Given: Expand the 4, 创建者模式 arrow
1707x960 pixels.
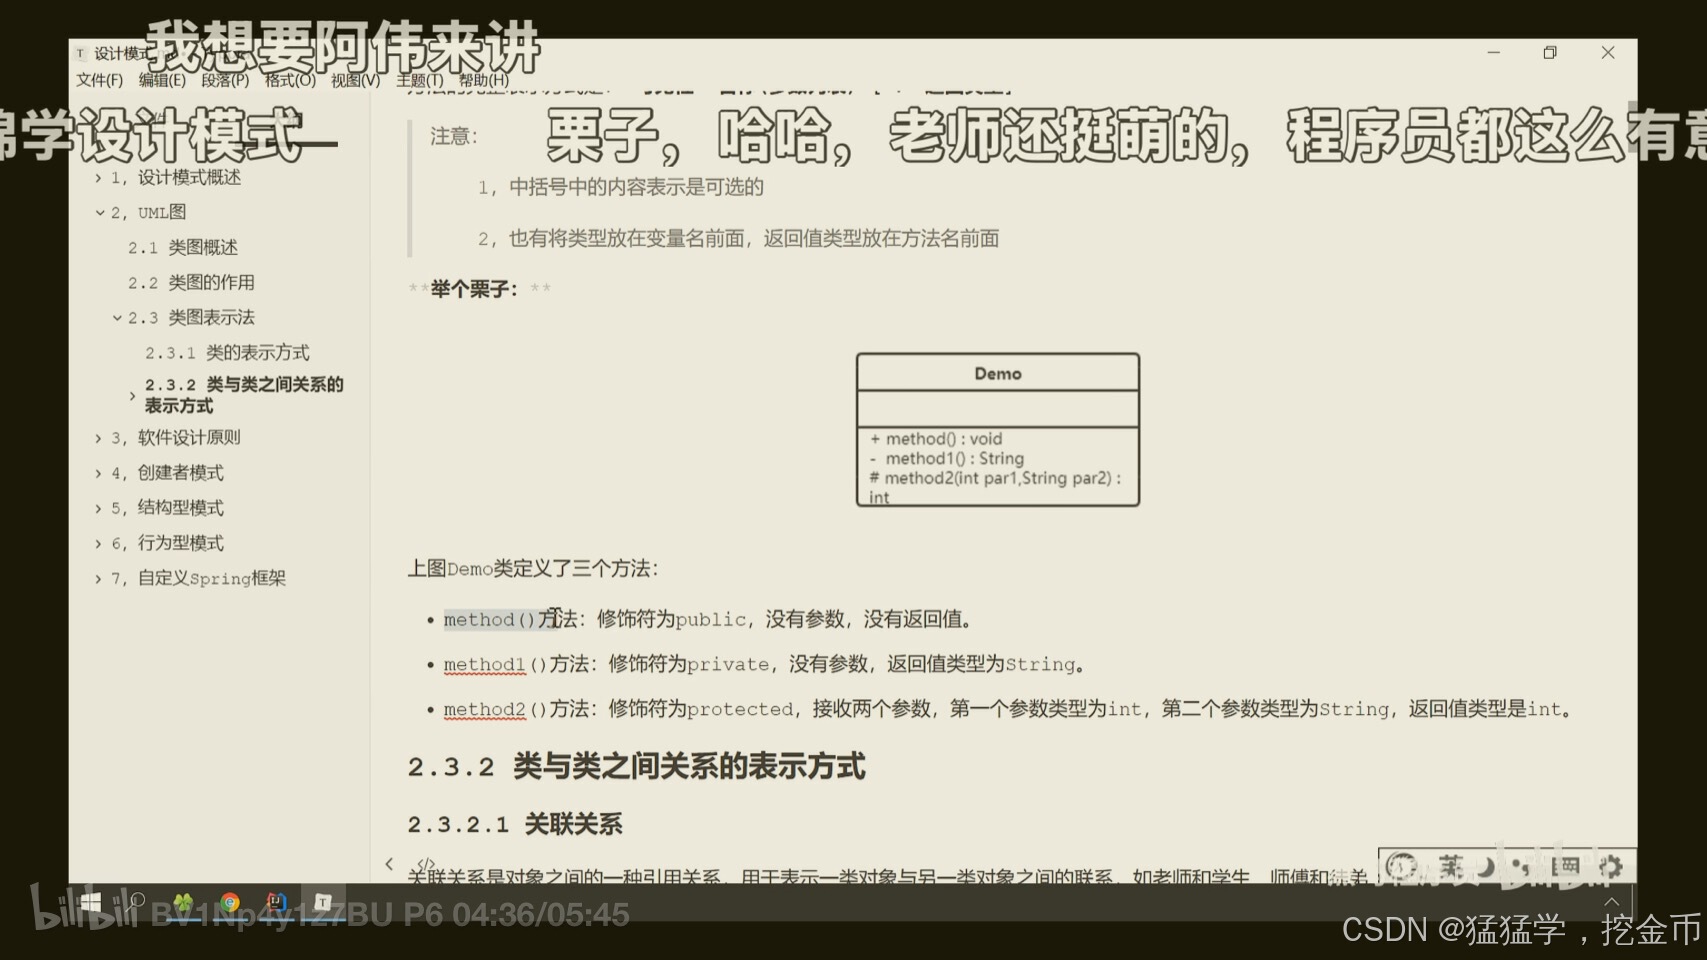Looking at the screenshot, I should (98, 473).
